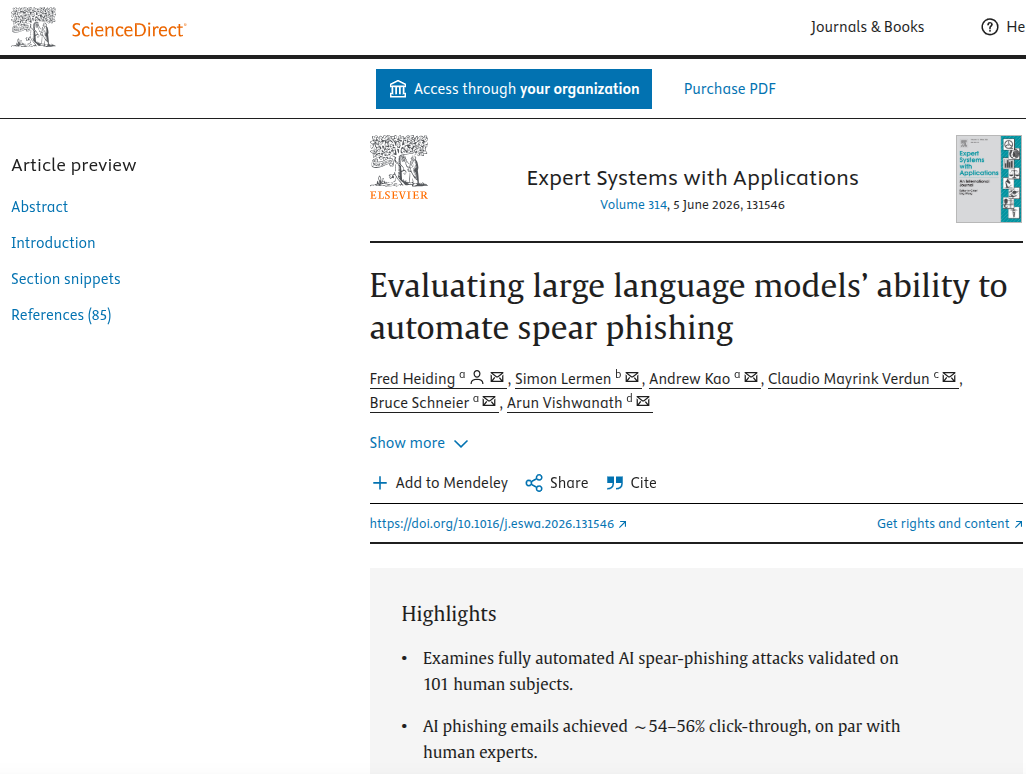Navigate to Section snippets
This screenshot has width=1026, height=774.
point(66,279)
